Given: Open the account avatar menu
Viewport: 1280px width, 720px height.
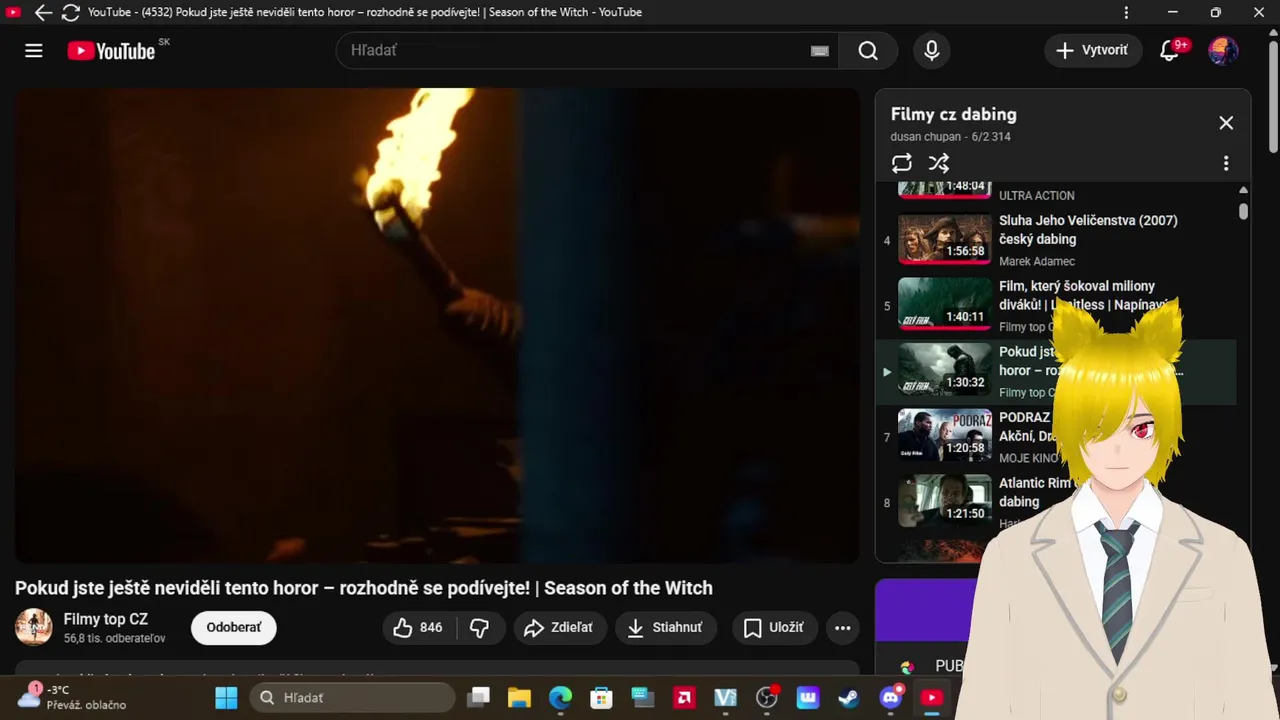Looking at the screenshot, I should pyautogui.click(x=1223, y=51).
